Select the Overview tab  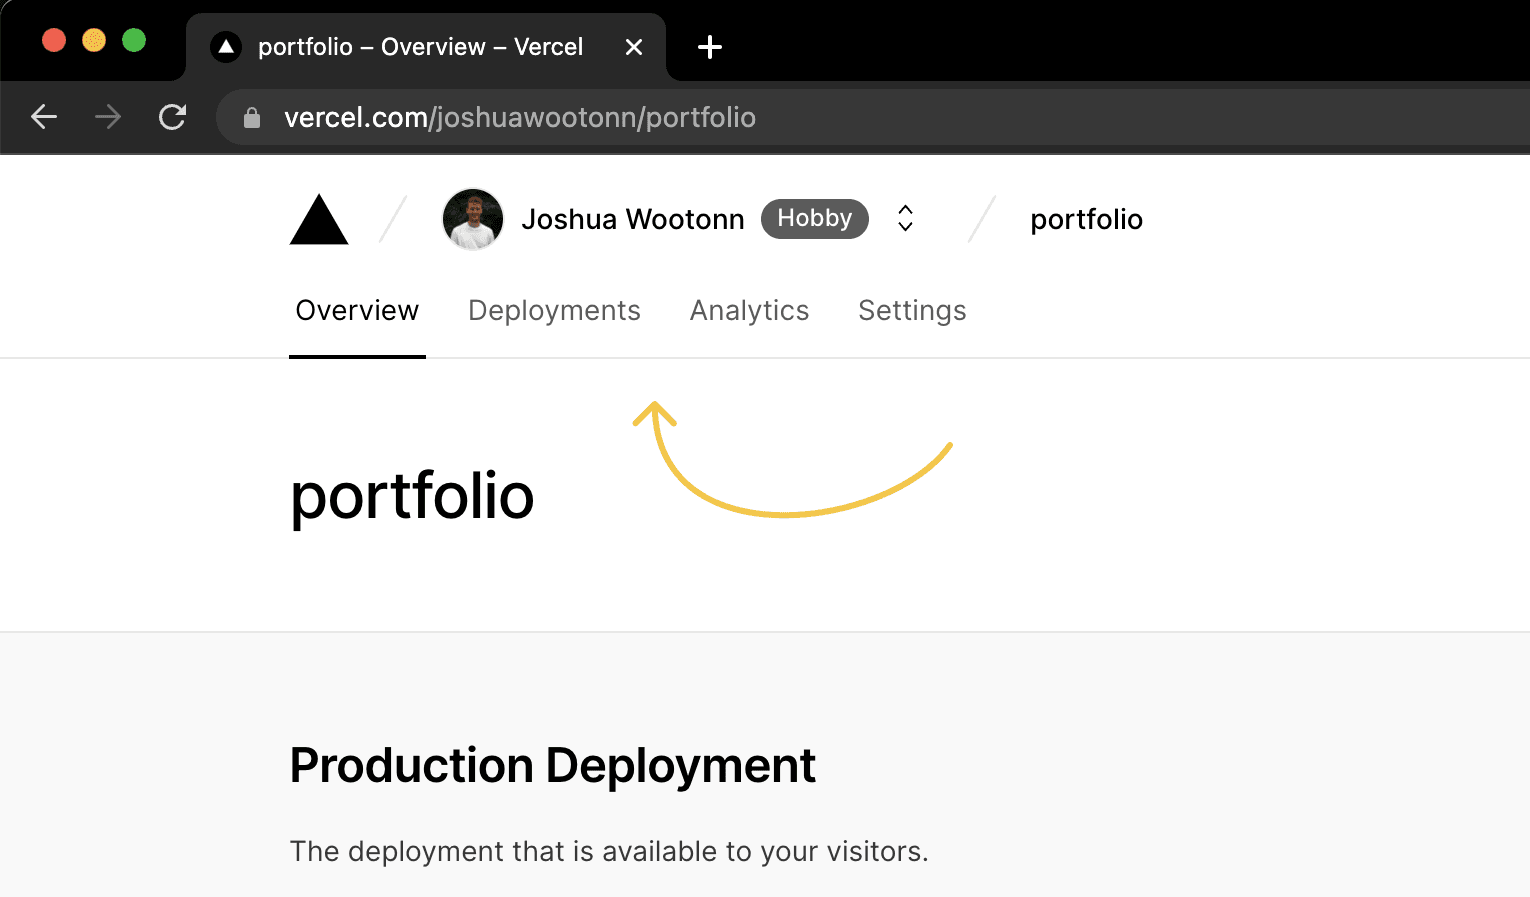[x=357, y=311]
